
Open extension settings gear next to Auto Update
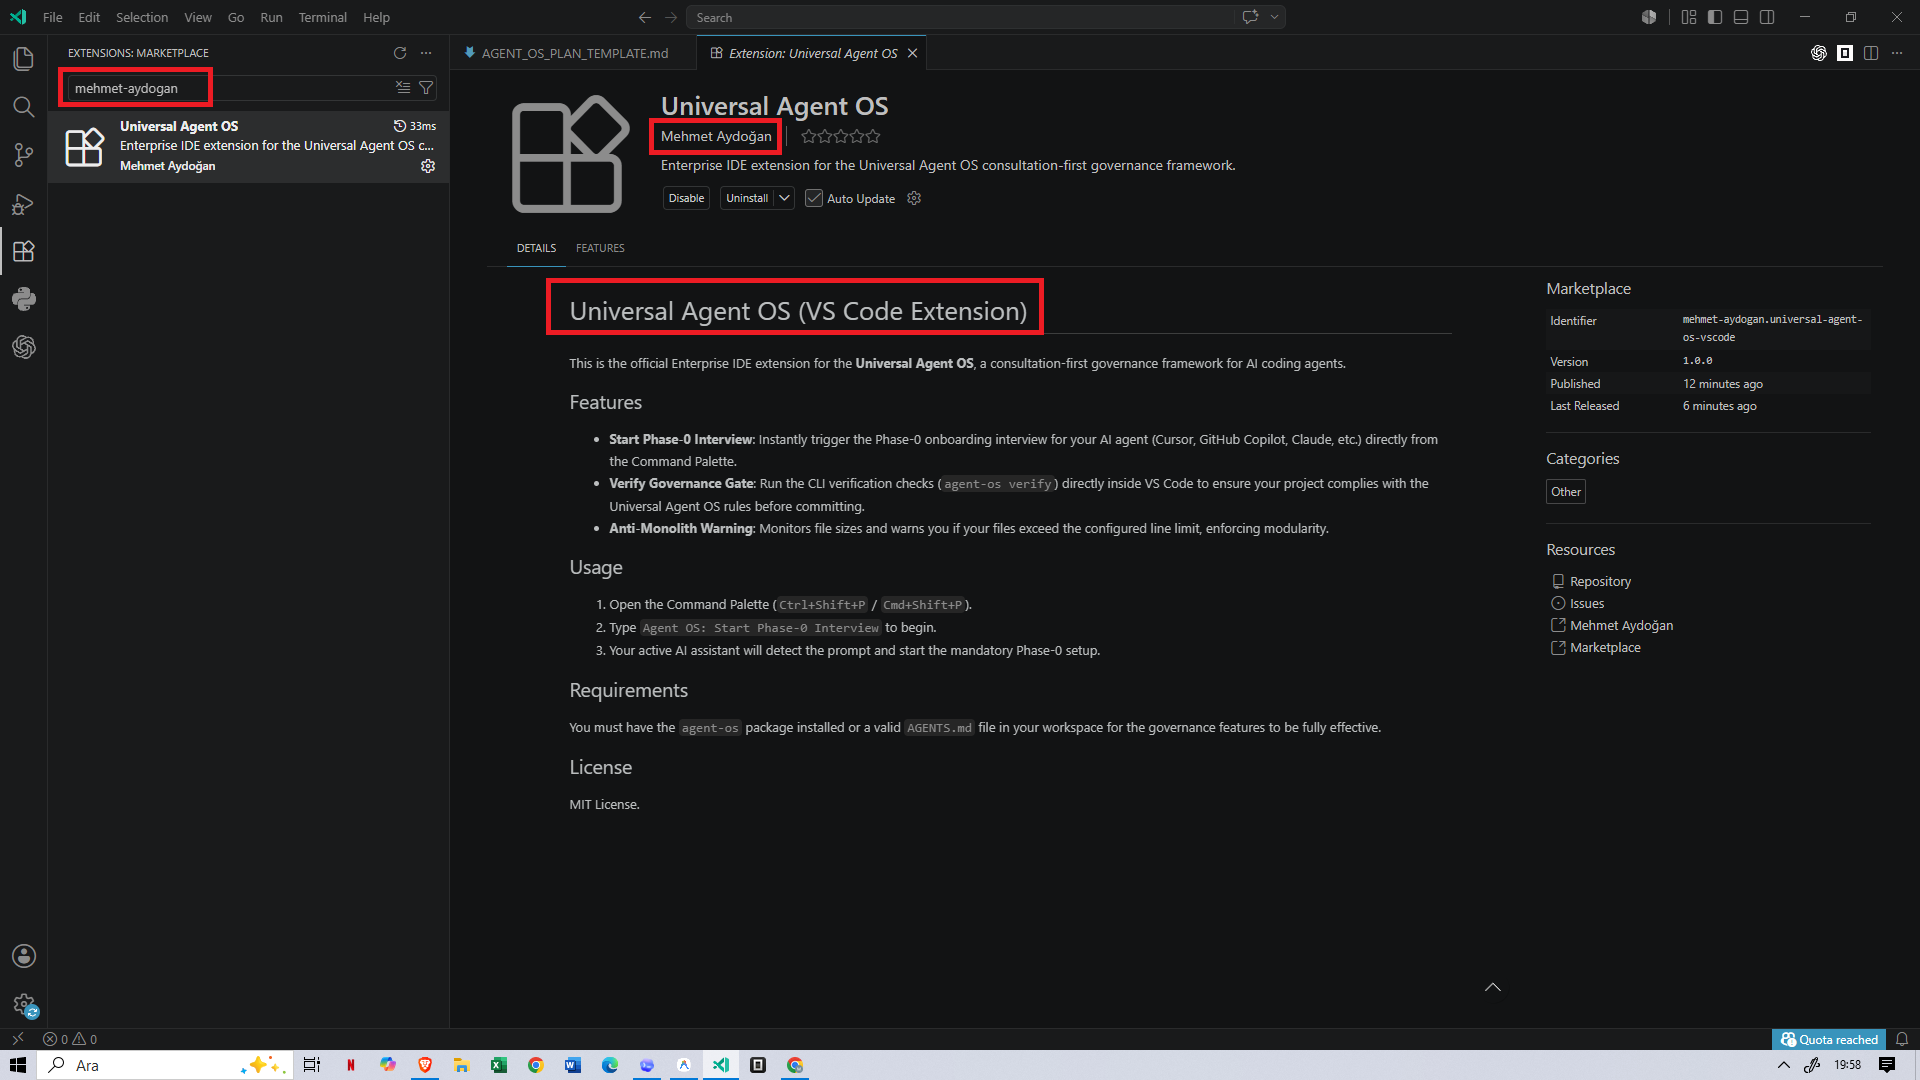[914, 198]
